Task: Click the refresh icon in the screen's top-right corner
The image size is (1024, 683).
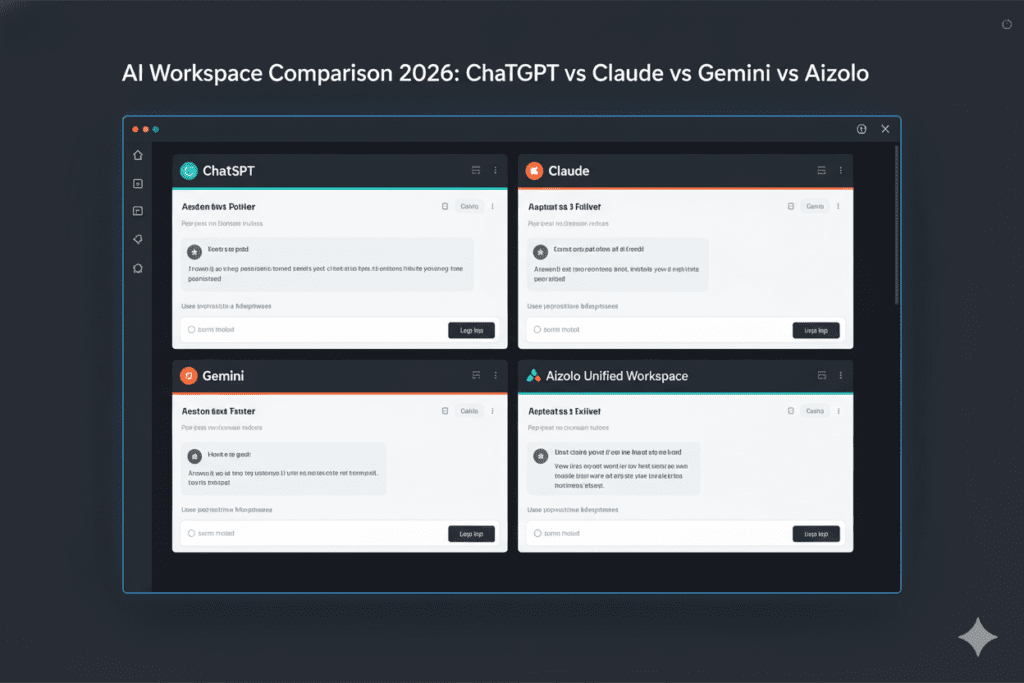Action: [1006, 23]
